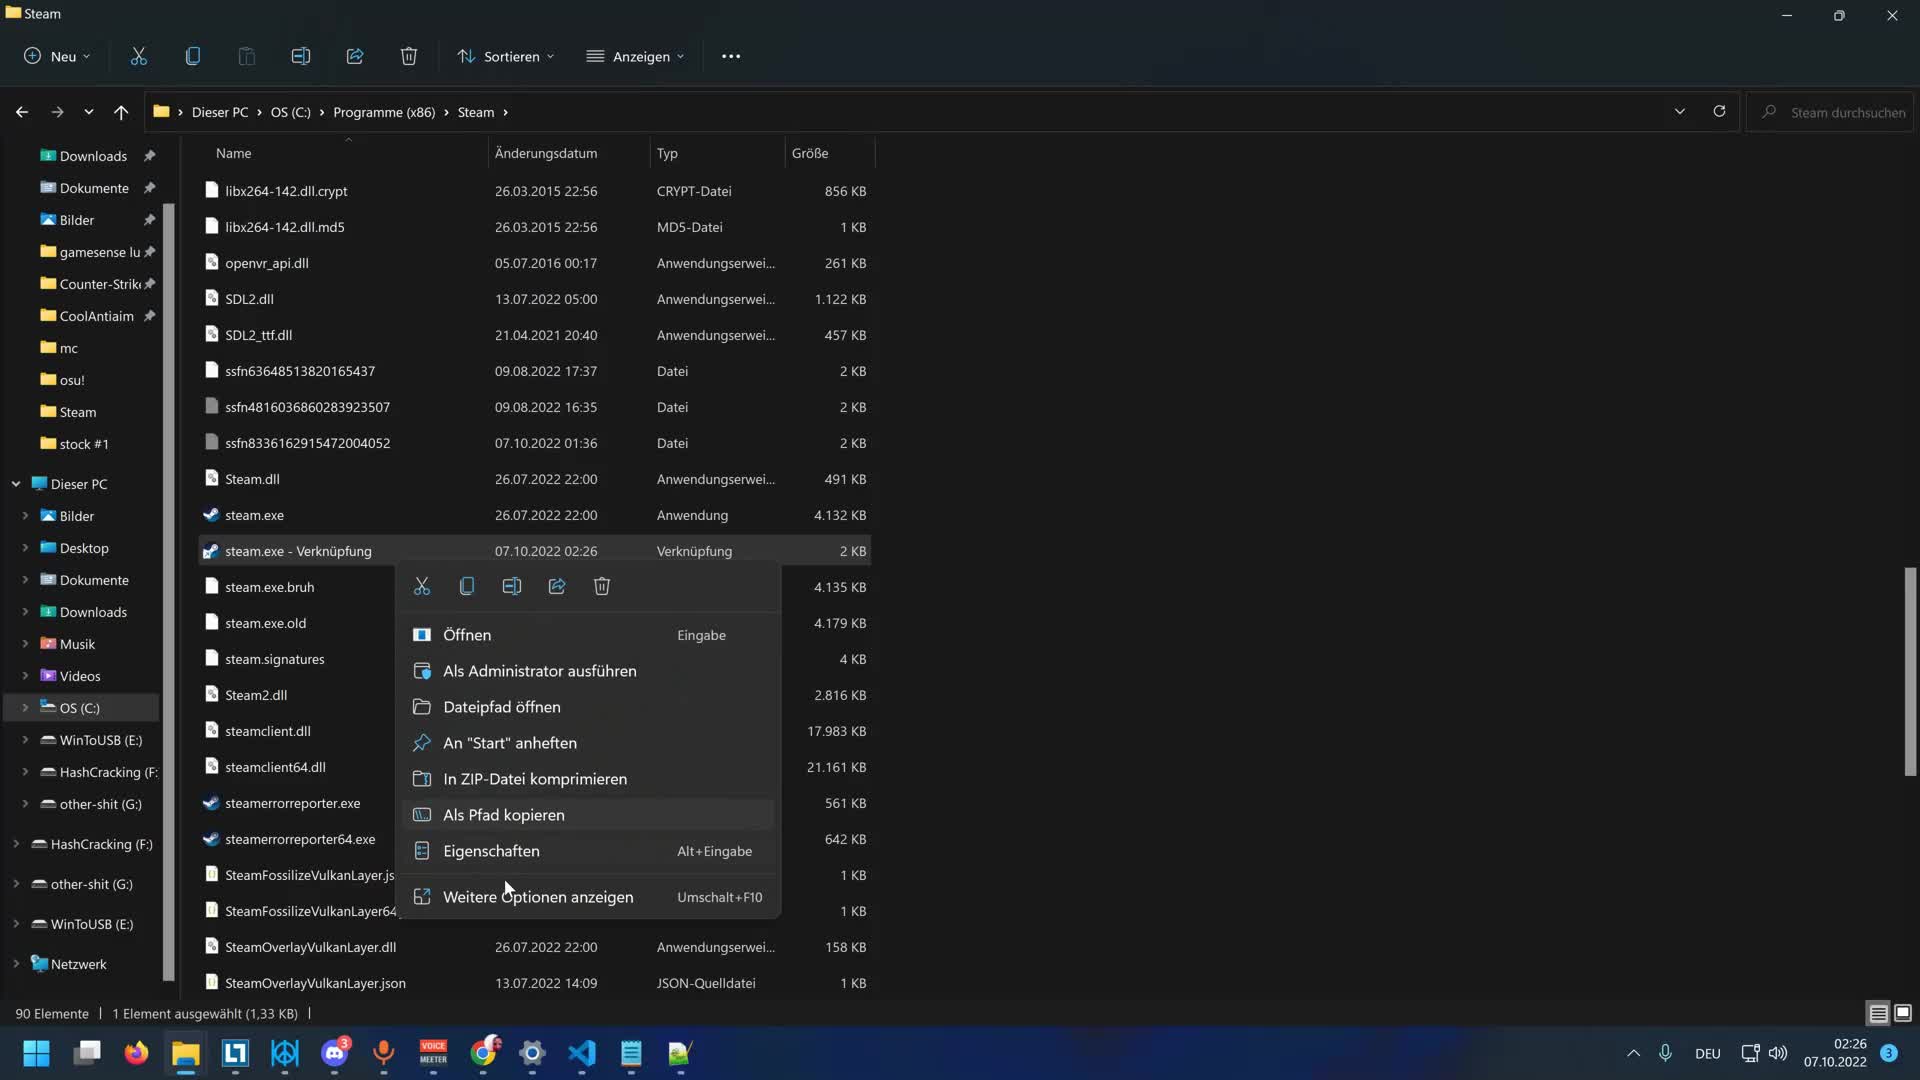Select Eigenschaften from the context menu

coord(491,851)
